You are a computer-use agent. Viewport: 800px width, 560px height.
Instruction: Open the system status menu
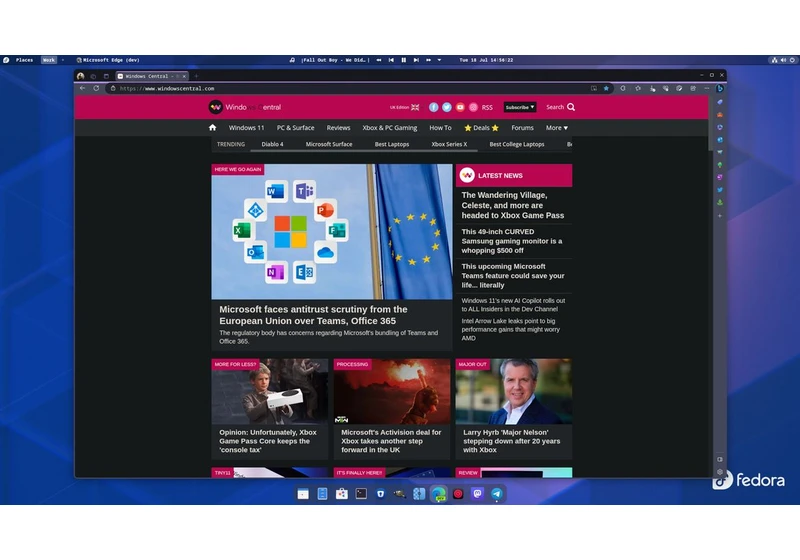pyautogui.click(x=783, y=60)
